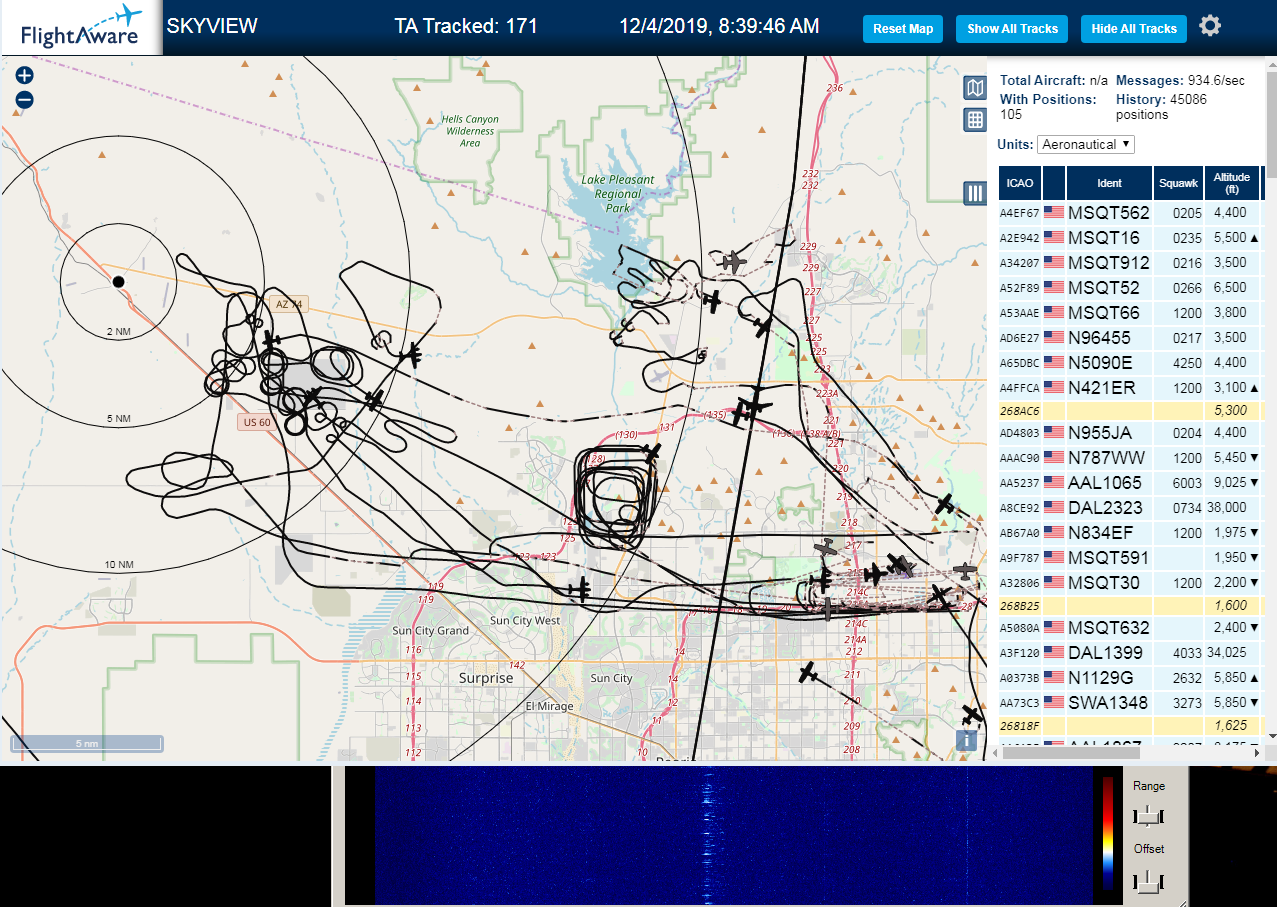Click the waterfall spectrum display
This screenshot has height=907, width=1277.
[734, 836]
